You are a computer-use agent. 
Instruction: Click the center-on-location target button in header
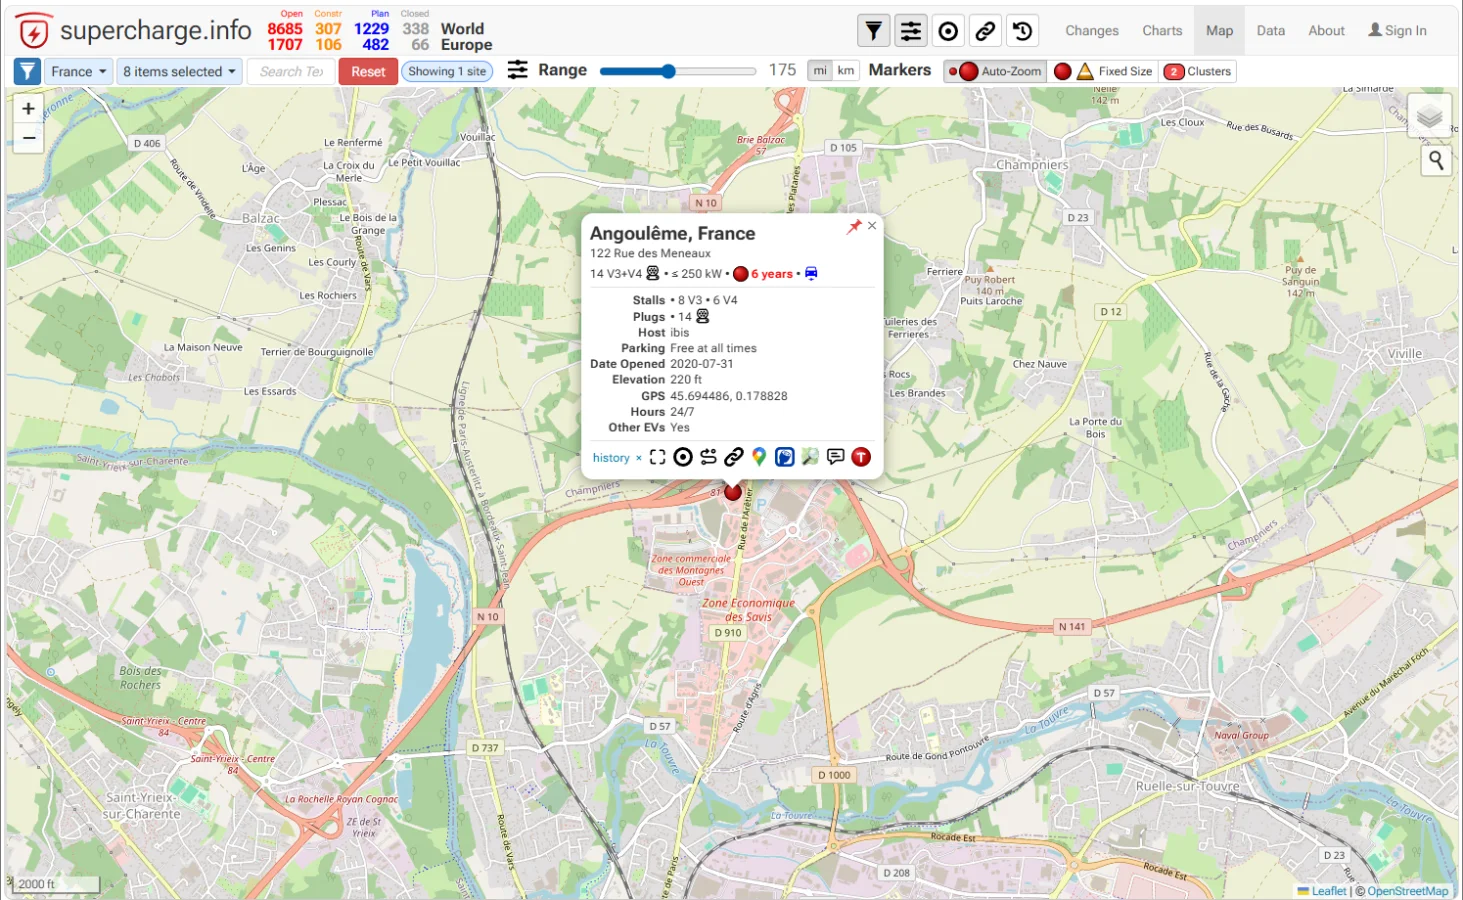pos(948,31)
